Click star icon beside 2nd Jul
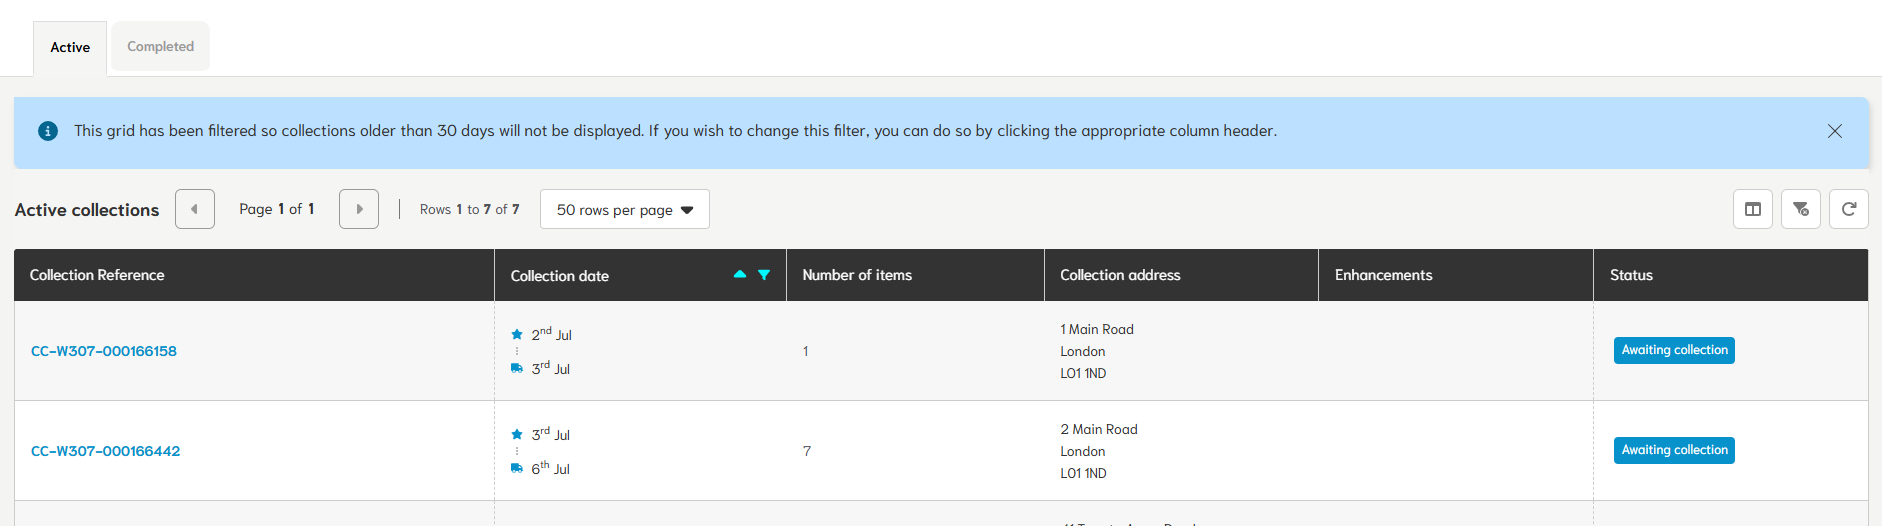1882x526 pixels. [517, 334]
